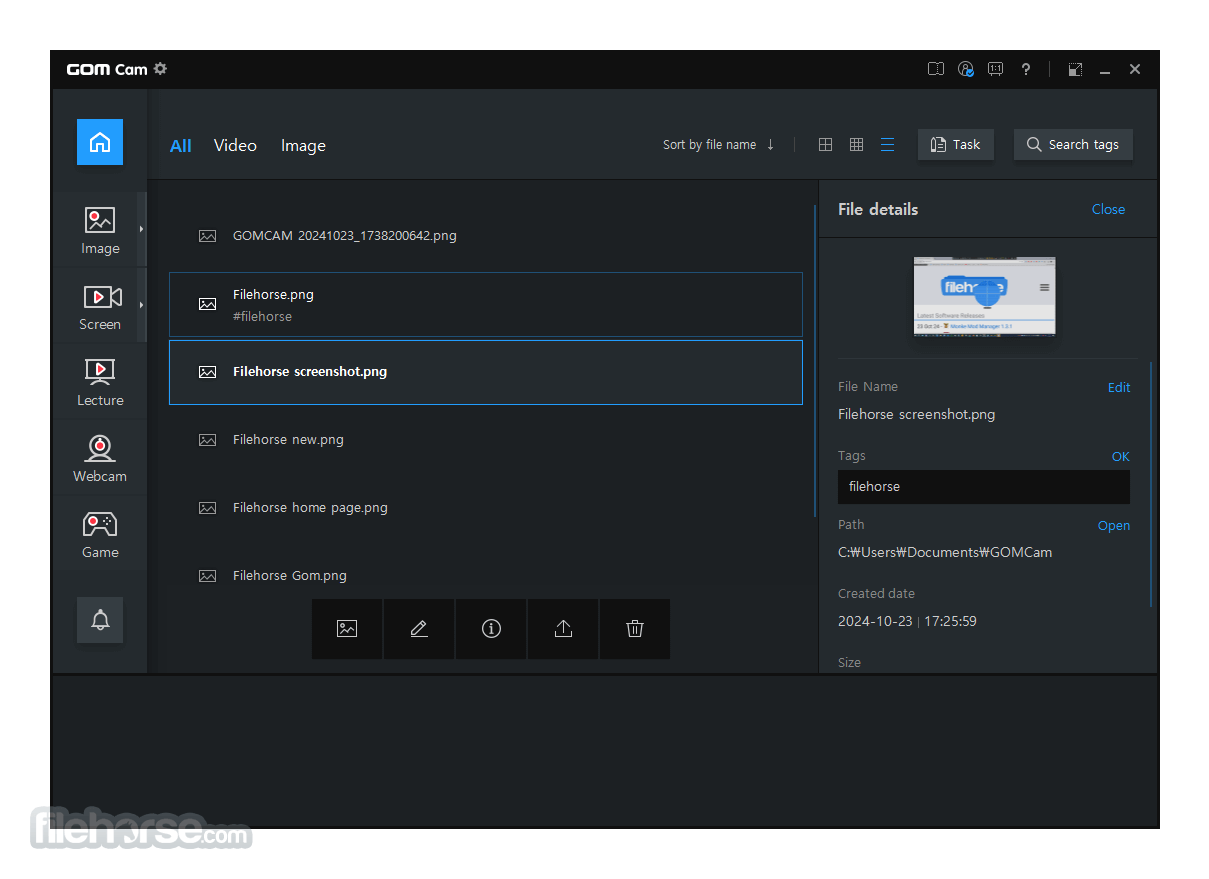Screen dimensions: 1209x879
Task: Focus the Tags input field
Action: [x=984, y=487]
